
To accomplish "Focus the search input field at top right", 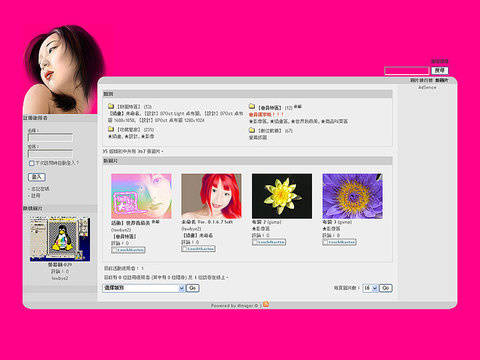I will coord(407,71).
